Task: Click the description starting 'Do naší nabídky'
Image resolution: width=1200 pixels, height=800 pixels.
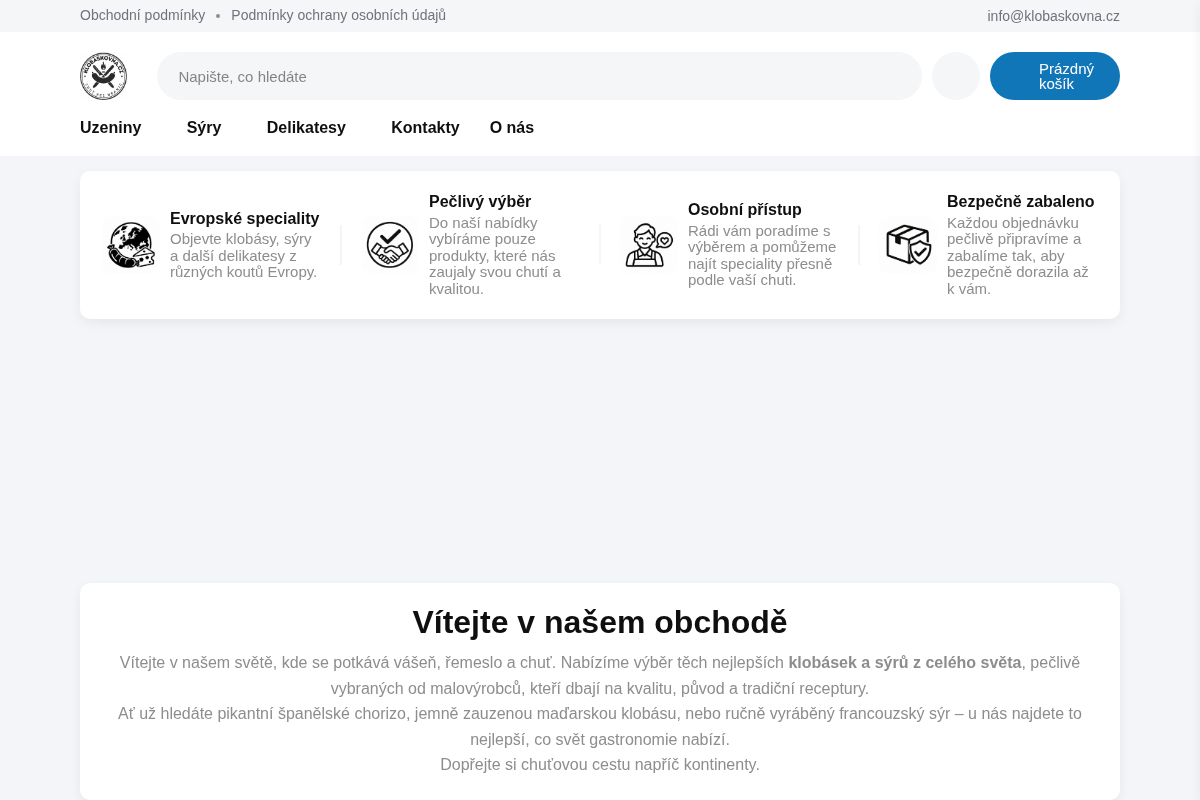Action: point(497,256)
